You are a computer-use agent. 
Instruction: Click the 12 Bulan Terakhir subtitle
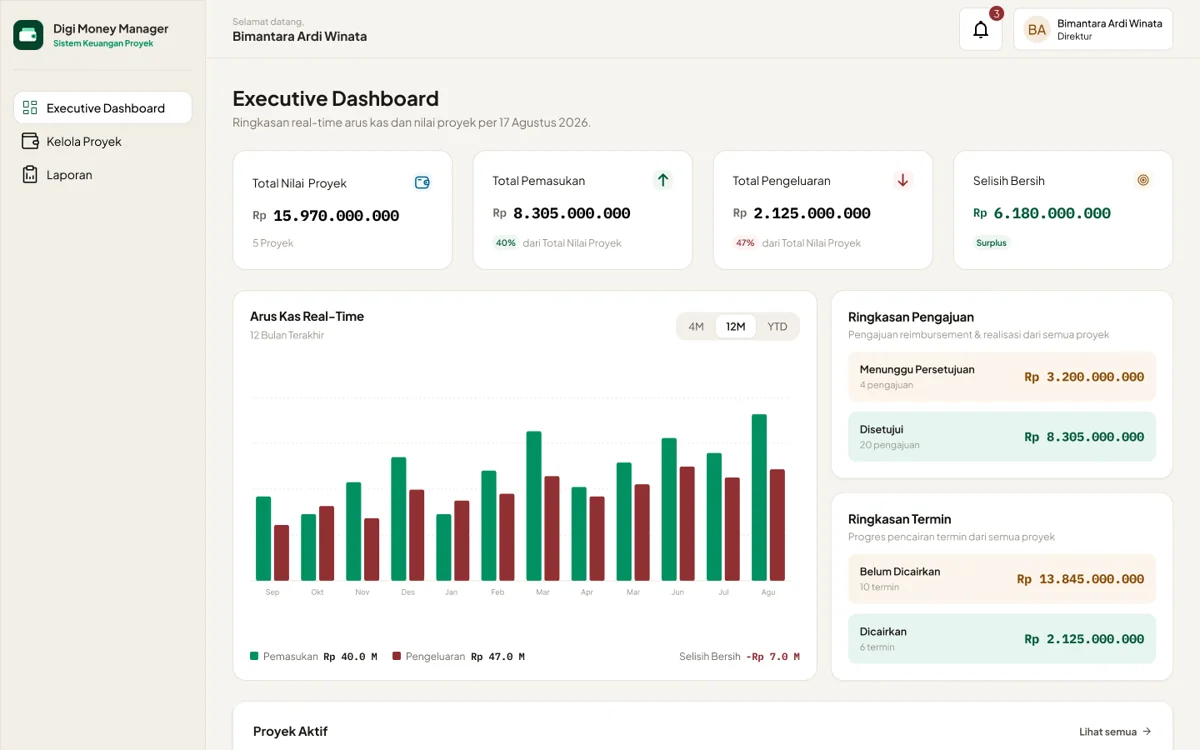coord(287,335)
